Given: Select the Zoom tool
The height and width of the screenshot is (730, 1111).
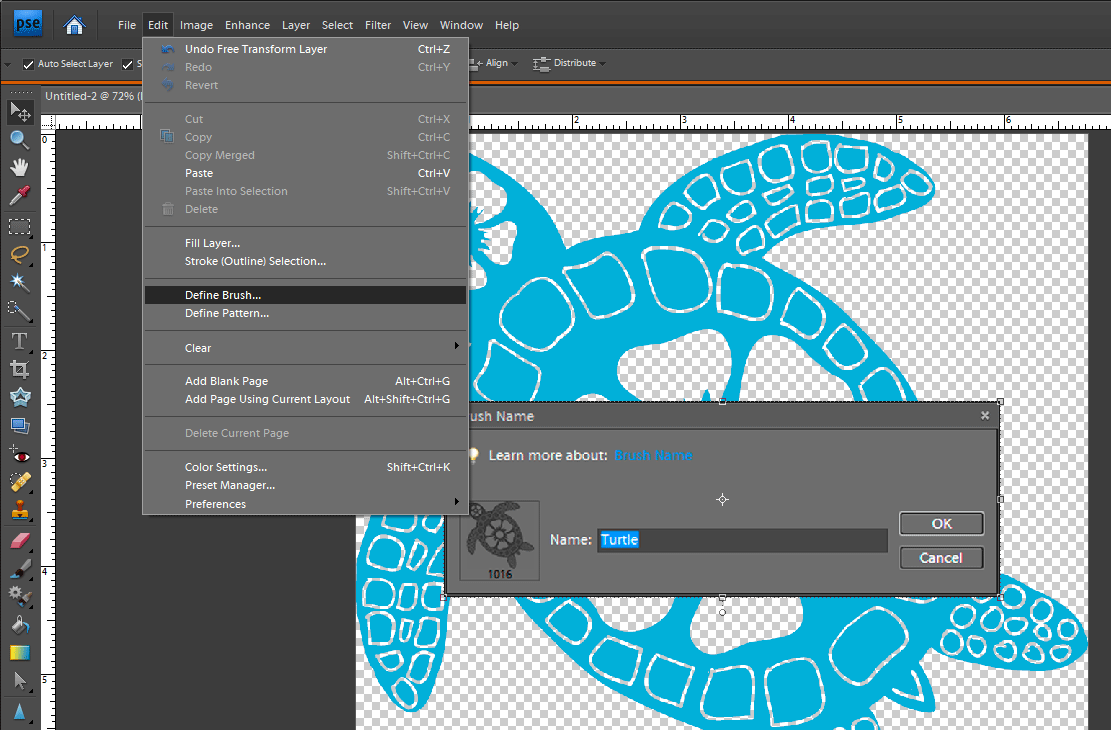Looking at the screenshot, I should [19, 139].
